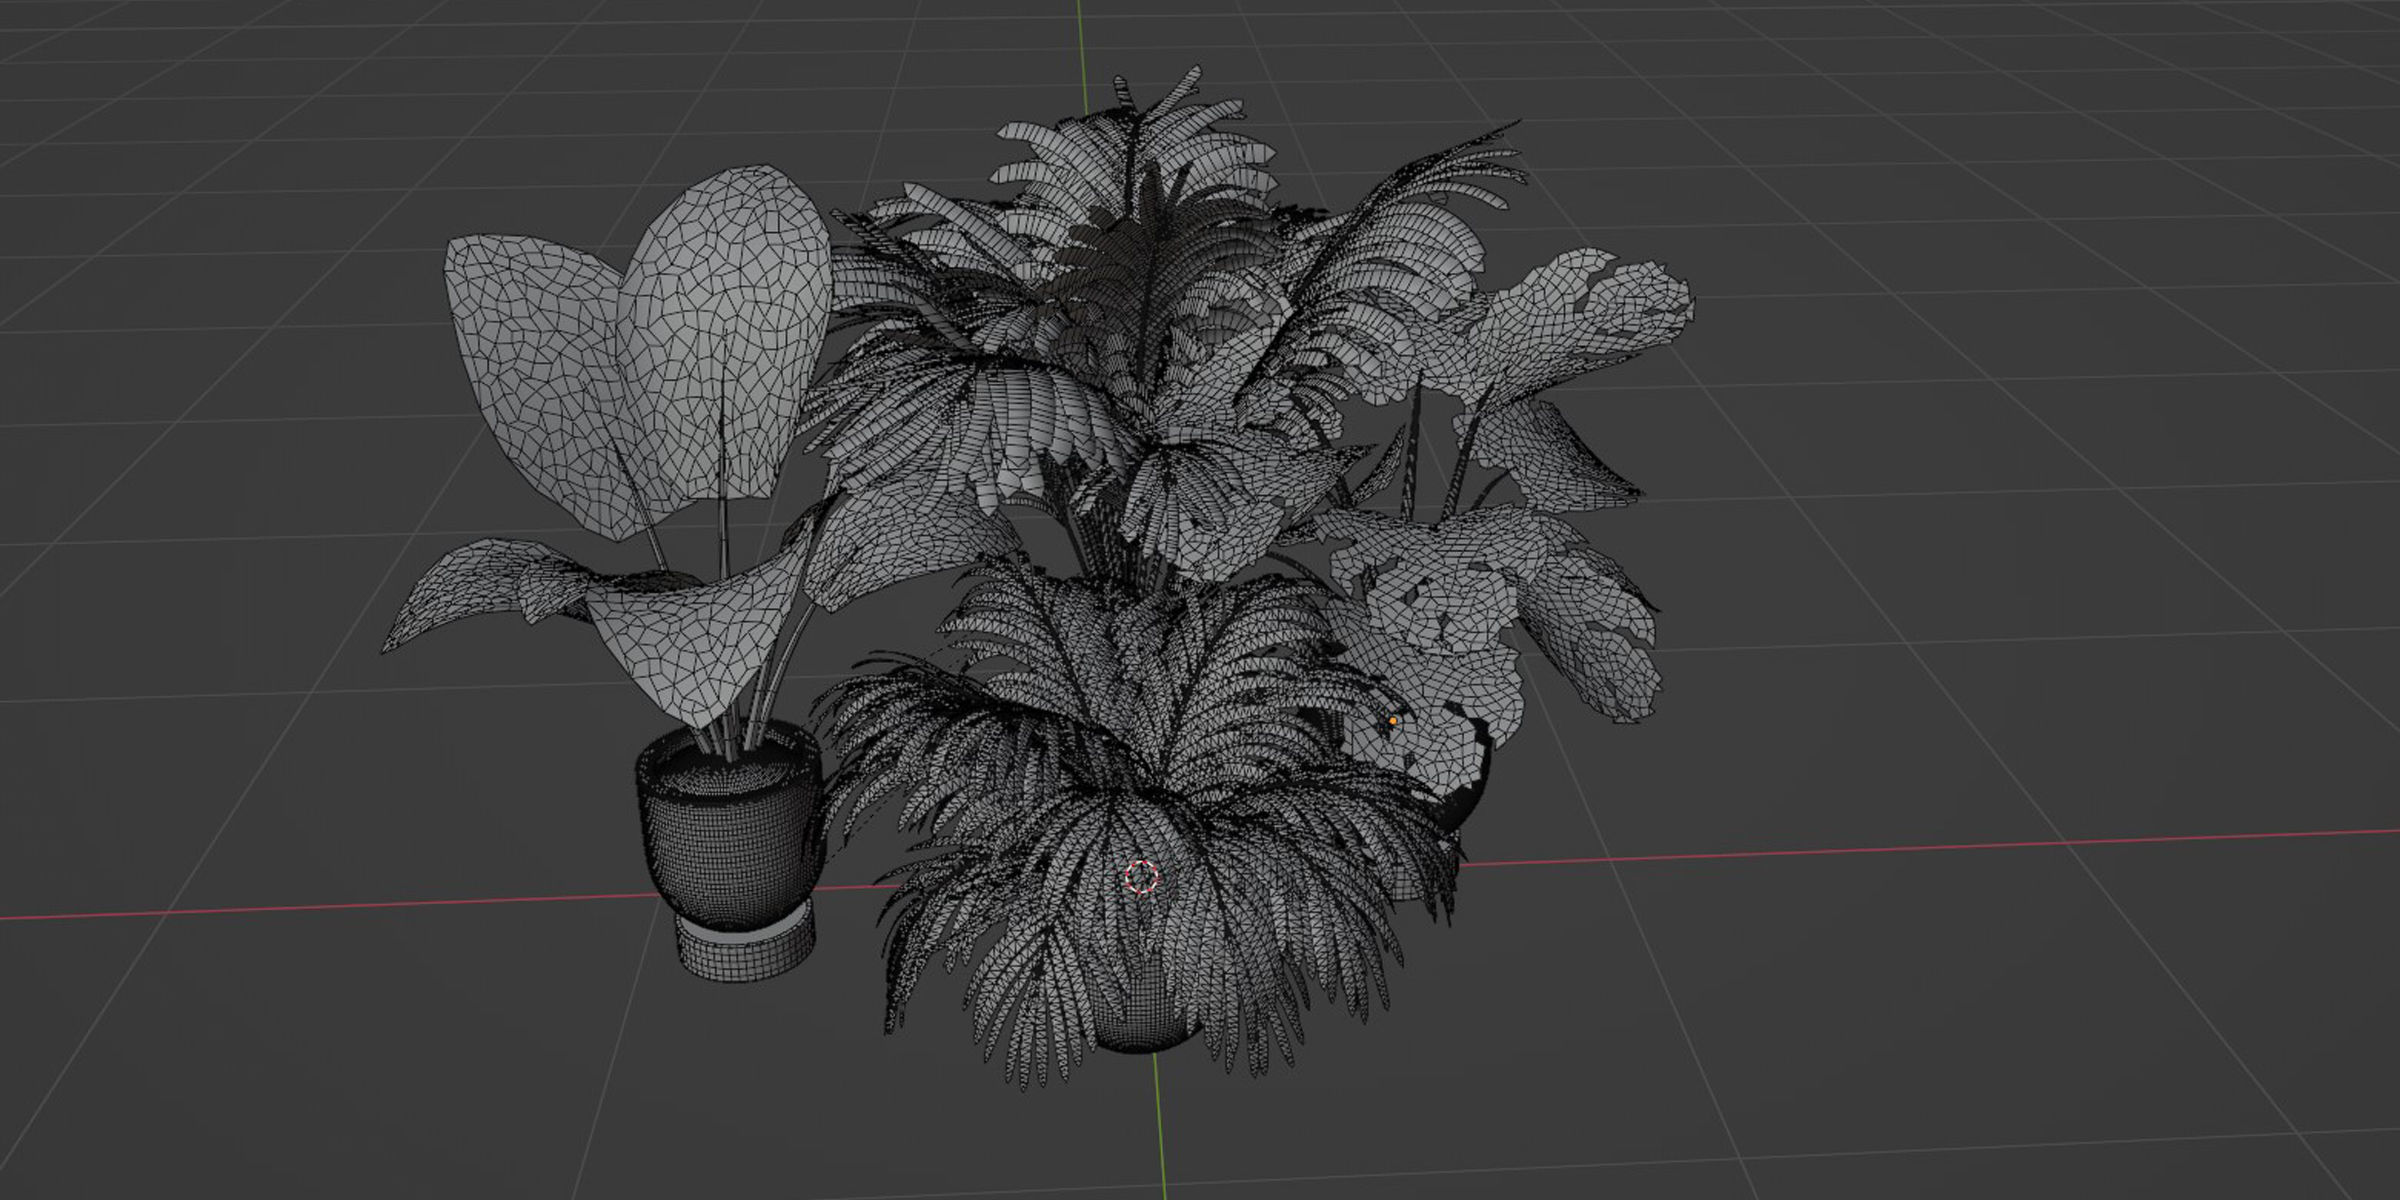Select the orange object origin dot
The width and height of the screenshot is (2400, 1200).
[1393, 720]
